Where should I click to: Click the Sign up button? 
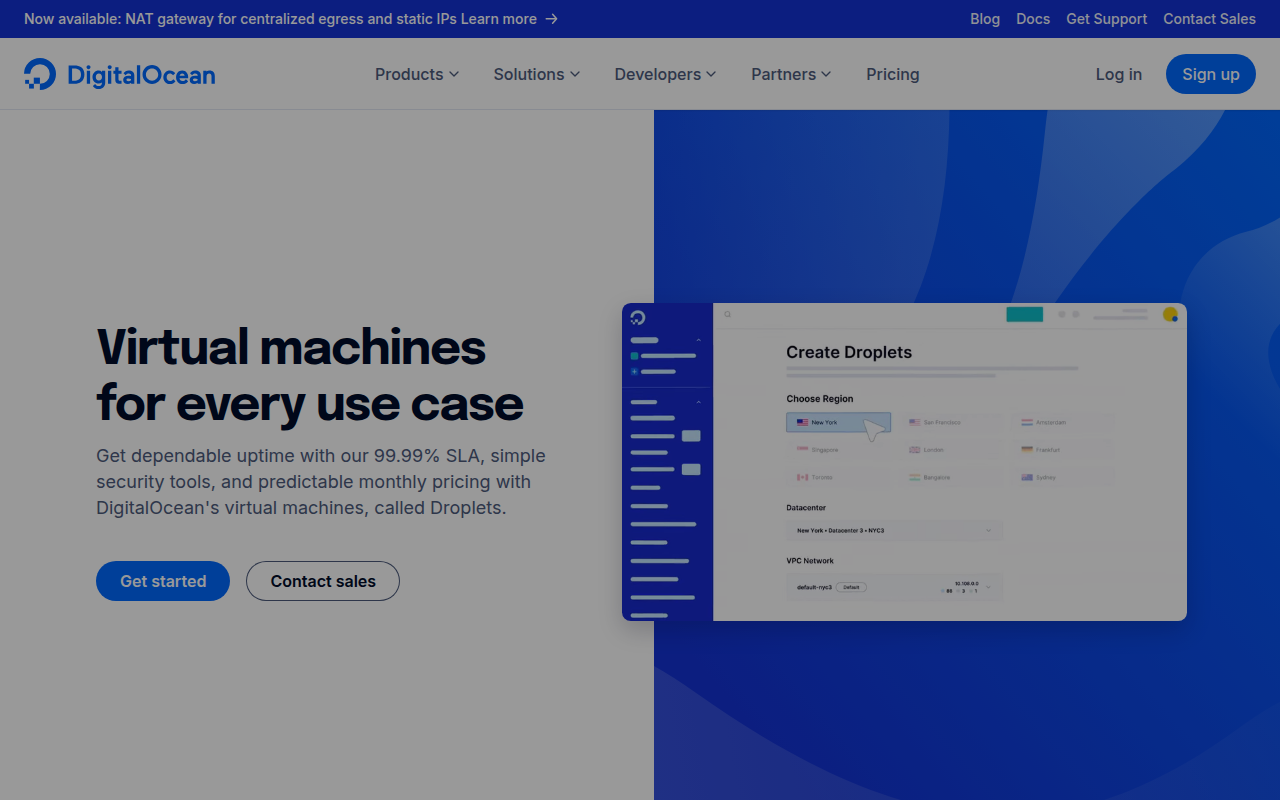point(1210,74)
